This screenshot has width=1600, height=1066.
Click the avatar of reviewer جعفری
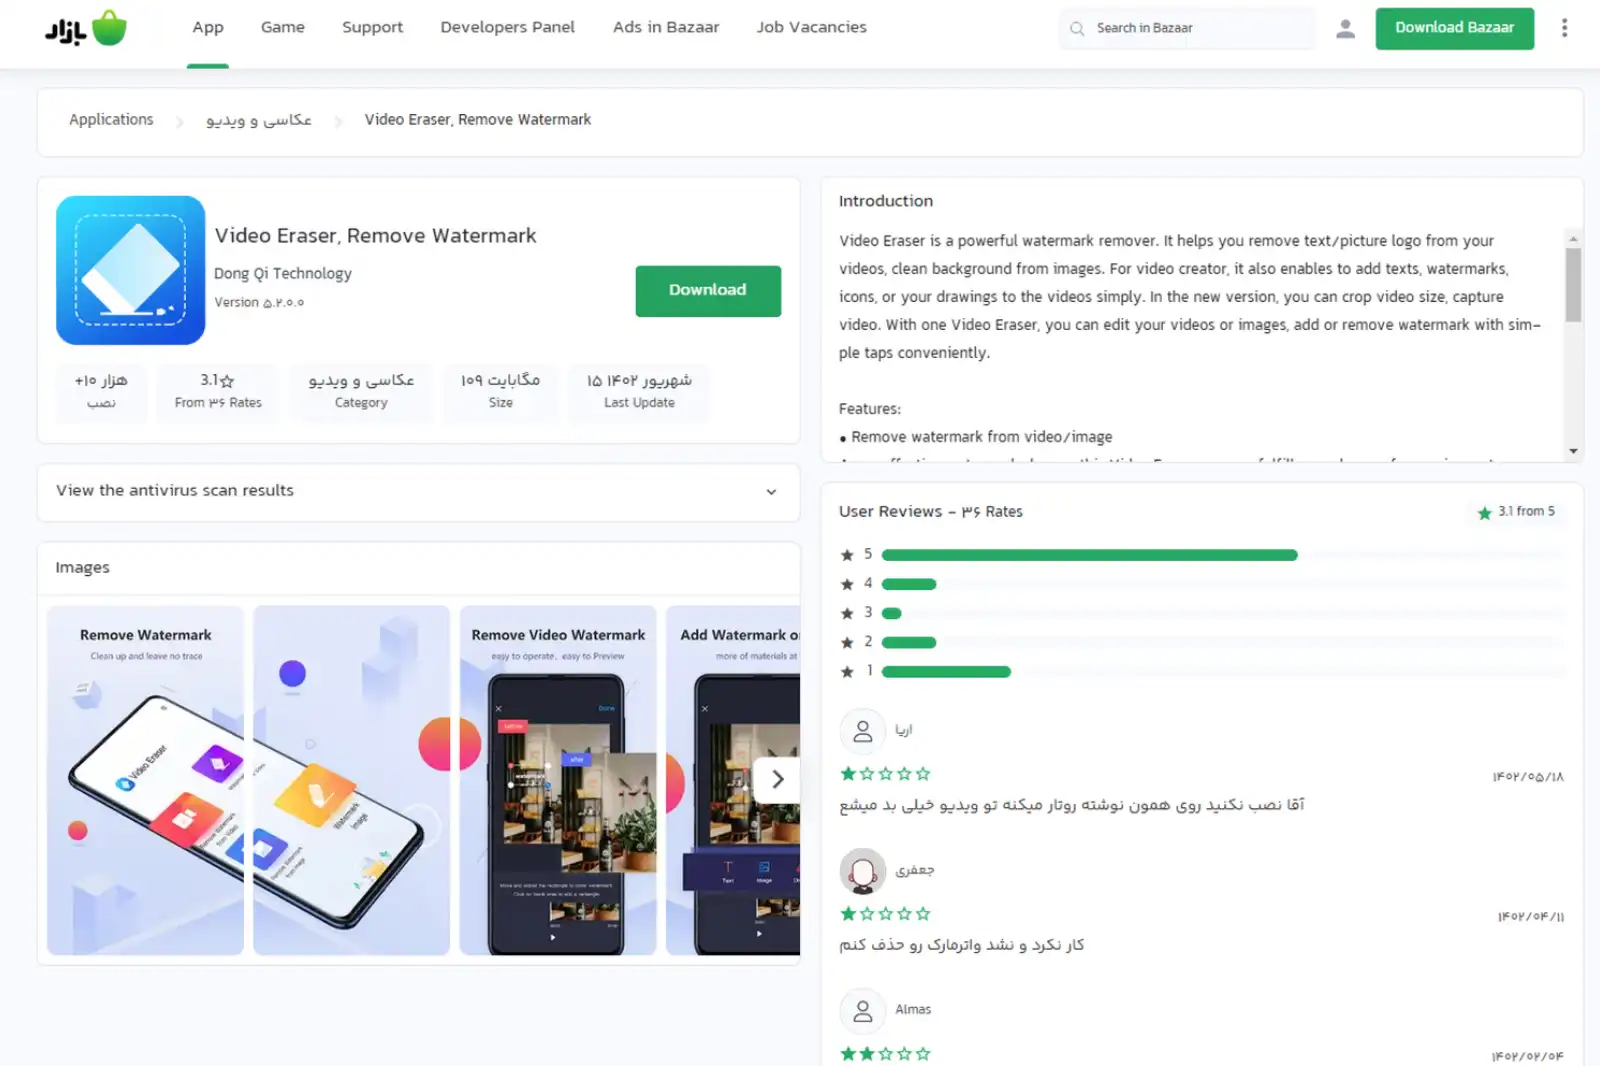(862, 871)
